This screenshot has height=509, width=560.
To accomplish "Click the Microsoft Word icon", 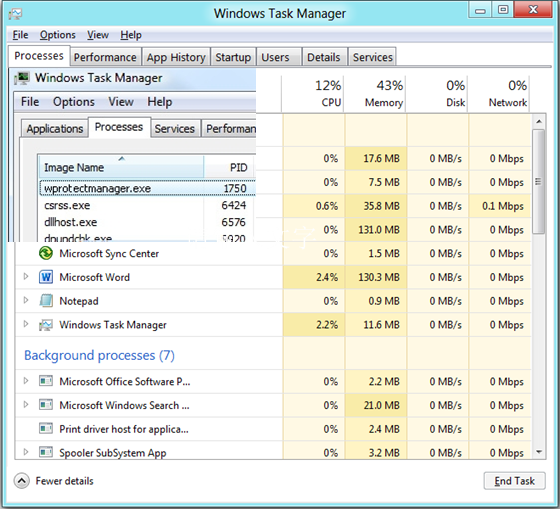I will 46,277.
